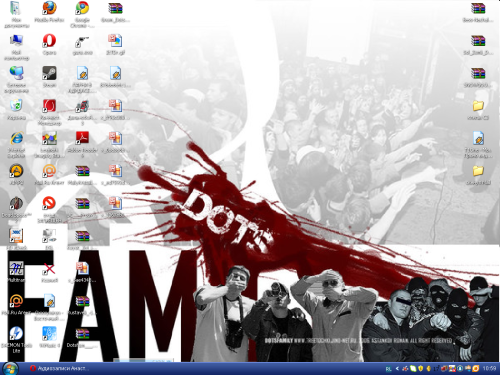Open the Mozilla Firefox desktop shortcut

point(49,8)
